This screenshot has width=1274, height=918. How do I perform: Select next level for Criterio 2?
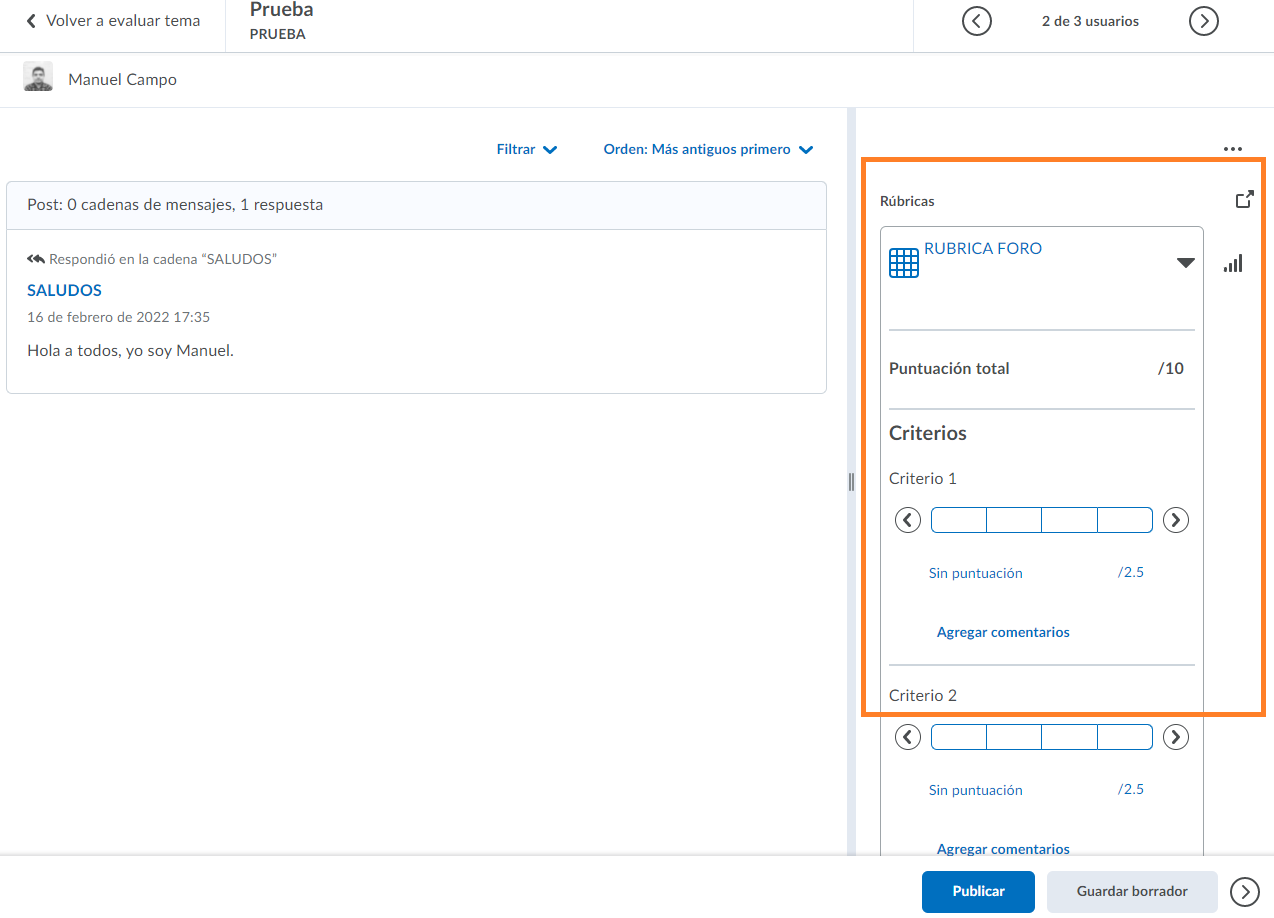1177,737
